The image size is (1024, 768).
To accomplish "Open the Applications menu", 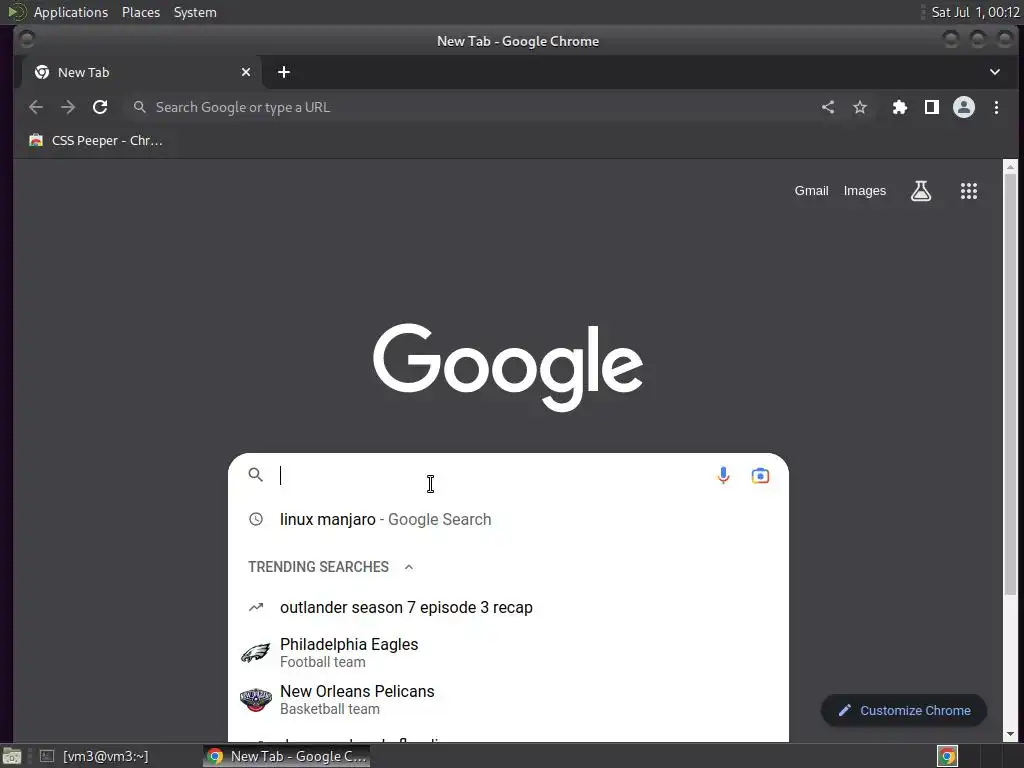I will pos(71,12).
